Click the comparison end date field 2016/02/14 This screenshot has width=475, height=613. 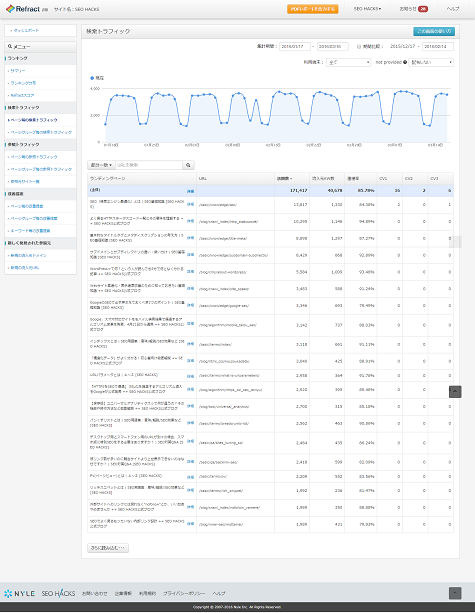[x=438, y=47]
